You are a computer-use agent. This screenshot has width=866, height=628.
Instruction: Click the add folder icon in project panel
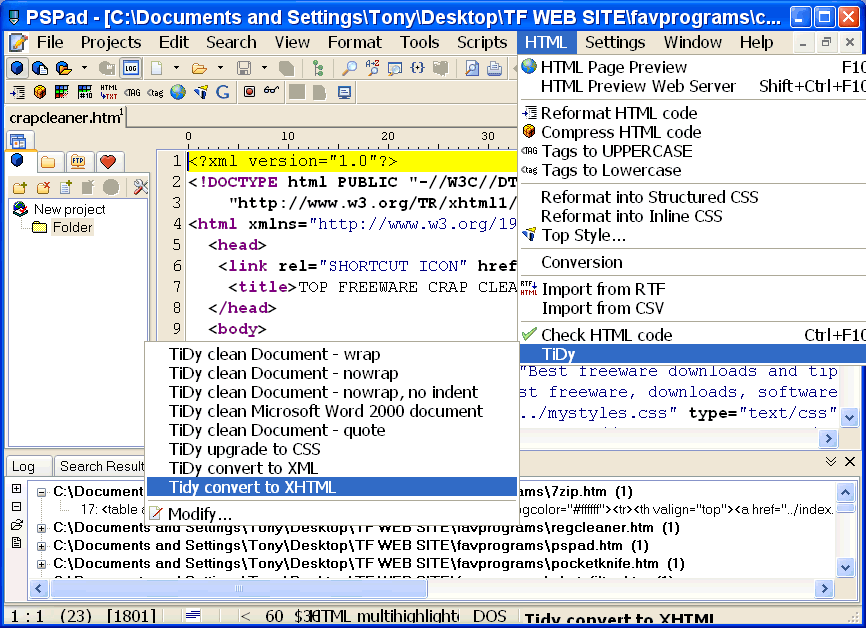20,188
